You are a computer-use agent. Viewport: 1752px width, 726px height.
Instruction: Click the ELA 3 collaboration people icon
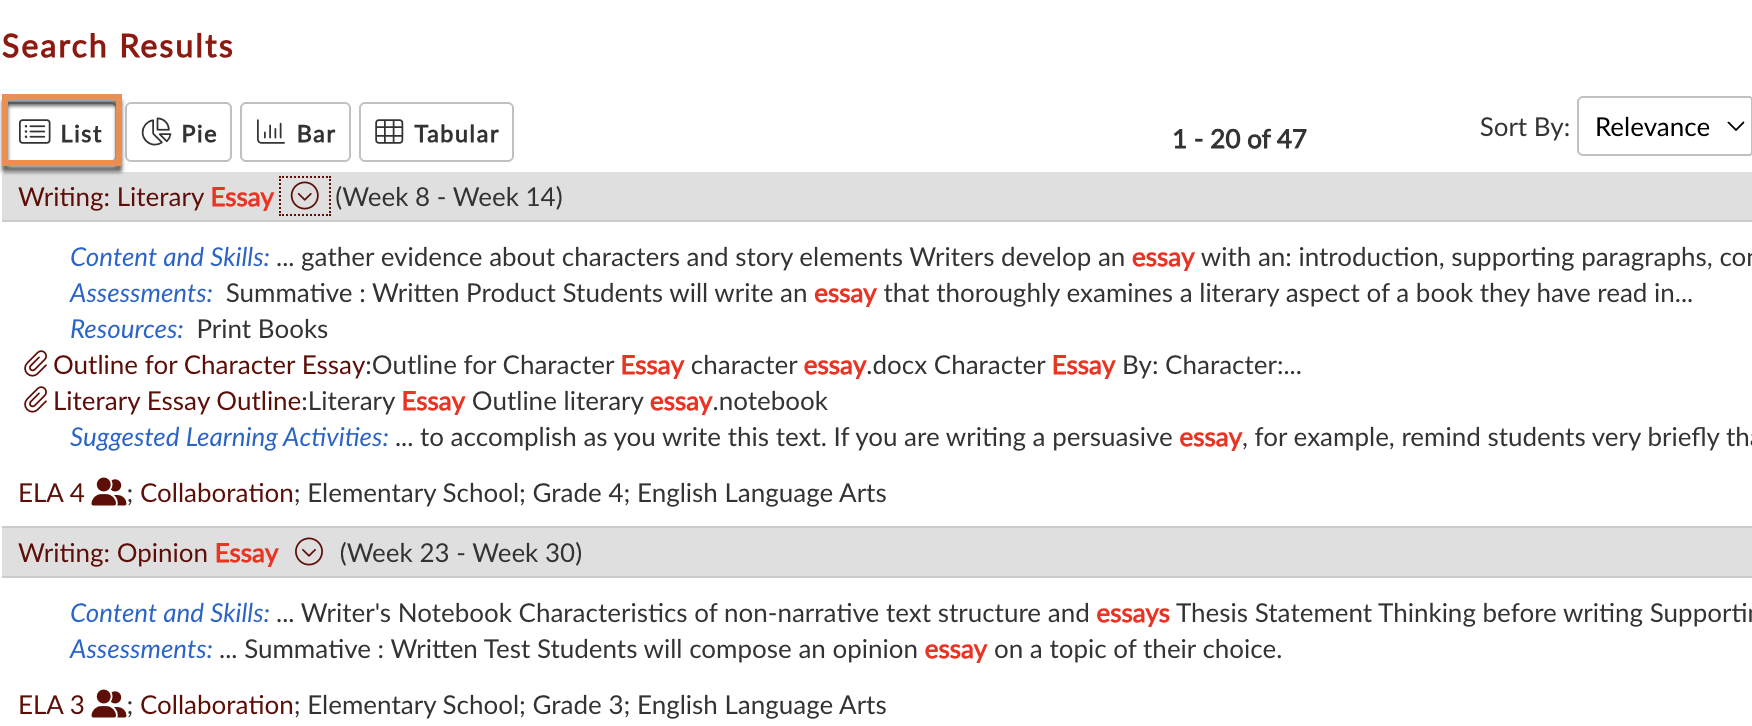click(x=108, y=704)
